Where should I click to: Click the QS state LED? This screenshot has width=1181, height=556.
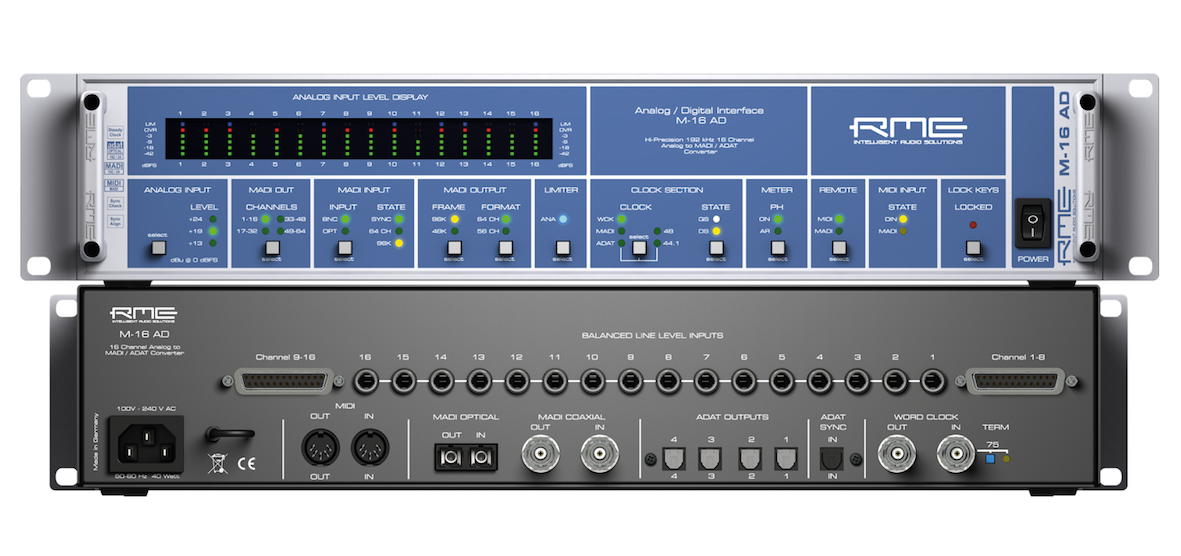(716, 219)
